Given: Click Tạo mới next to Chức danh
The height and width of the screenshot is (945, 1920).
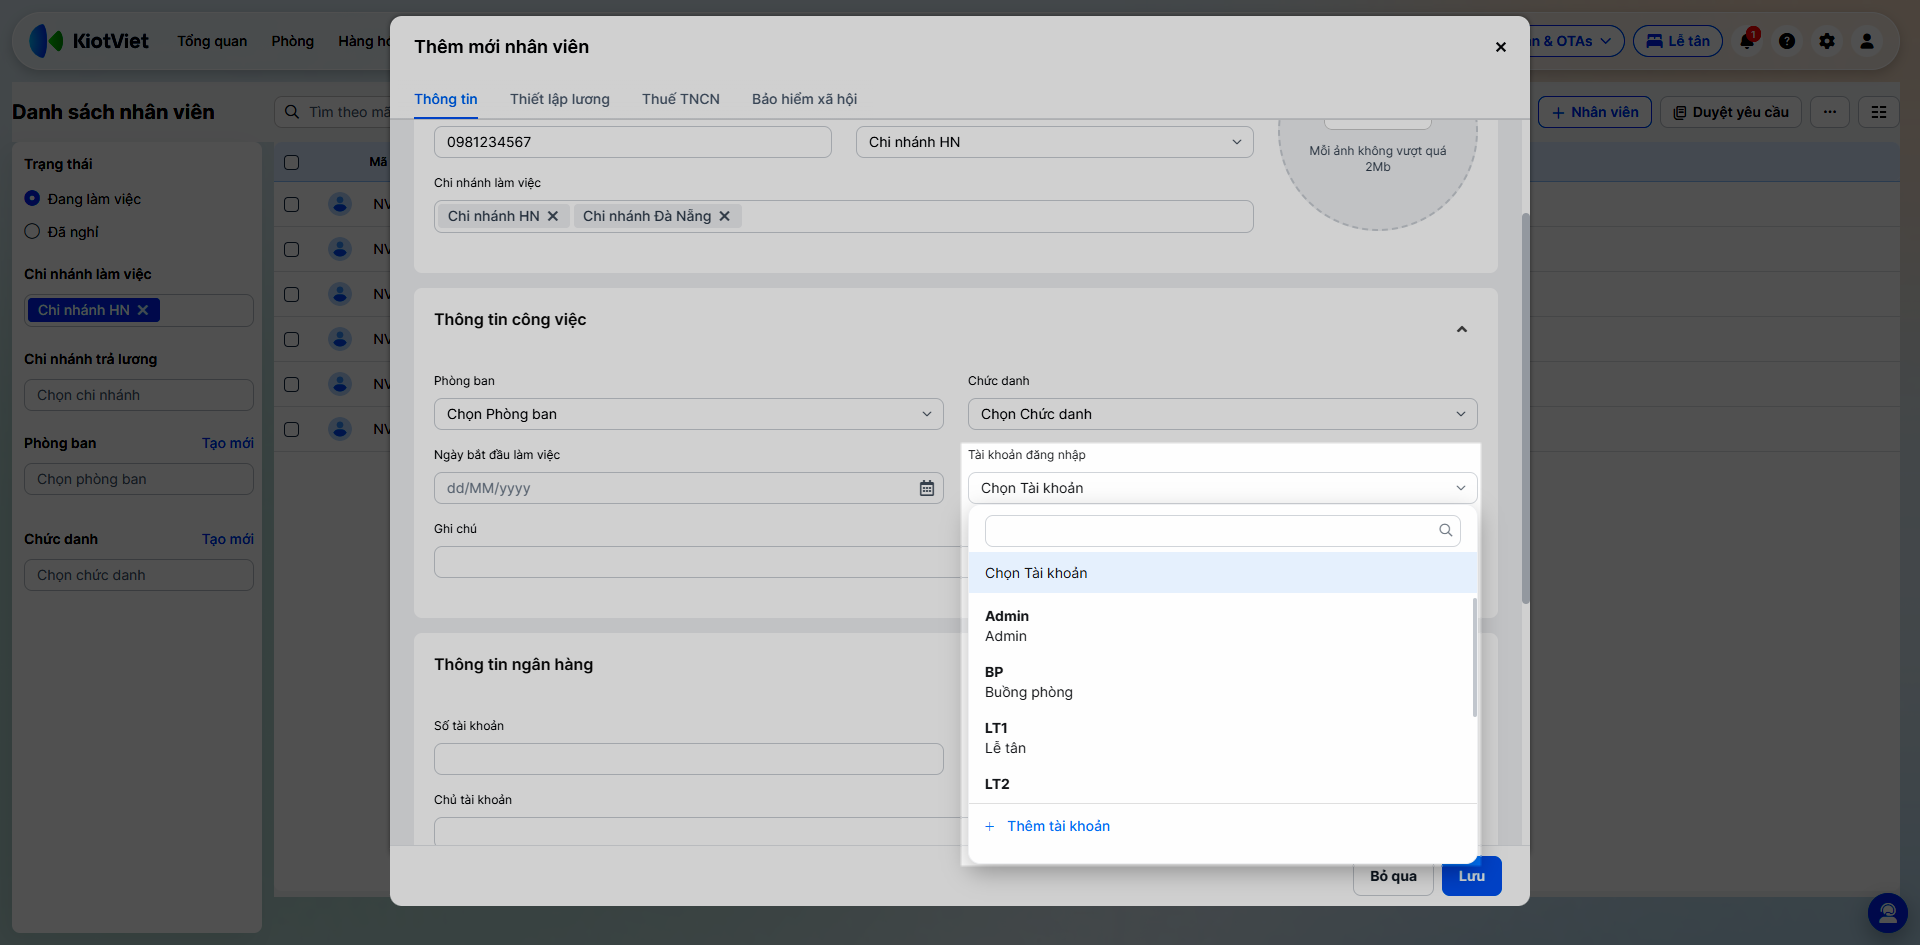Looking at the screenshot, I should click(228, 539).
